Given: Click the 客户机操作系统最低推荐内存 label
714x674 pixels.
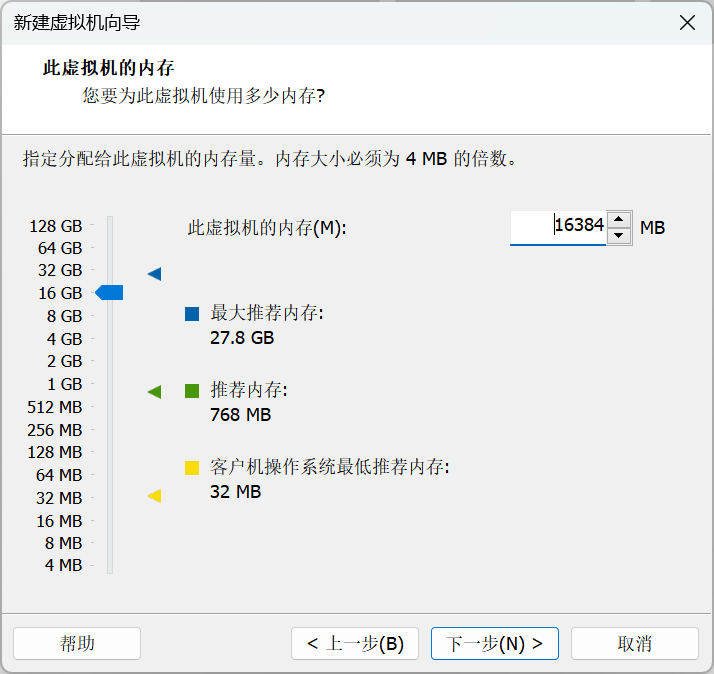Looking at the screenshot, I should click(x=330, y=467).
